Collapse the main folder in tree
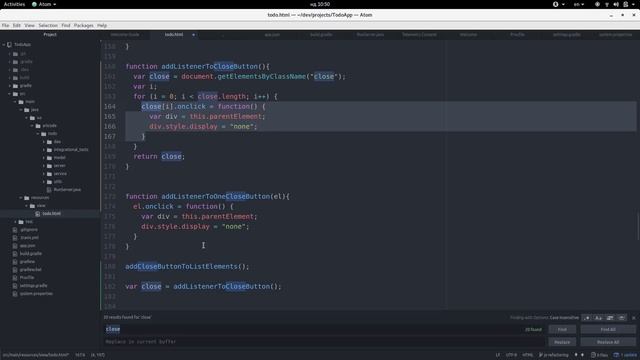Image resolution: width=640 pixels, height=360 pixels. pyautogui.click(x=16, y=102)
